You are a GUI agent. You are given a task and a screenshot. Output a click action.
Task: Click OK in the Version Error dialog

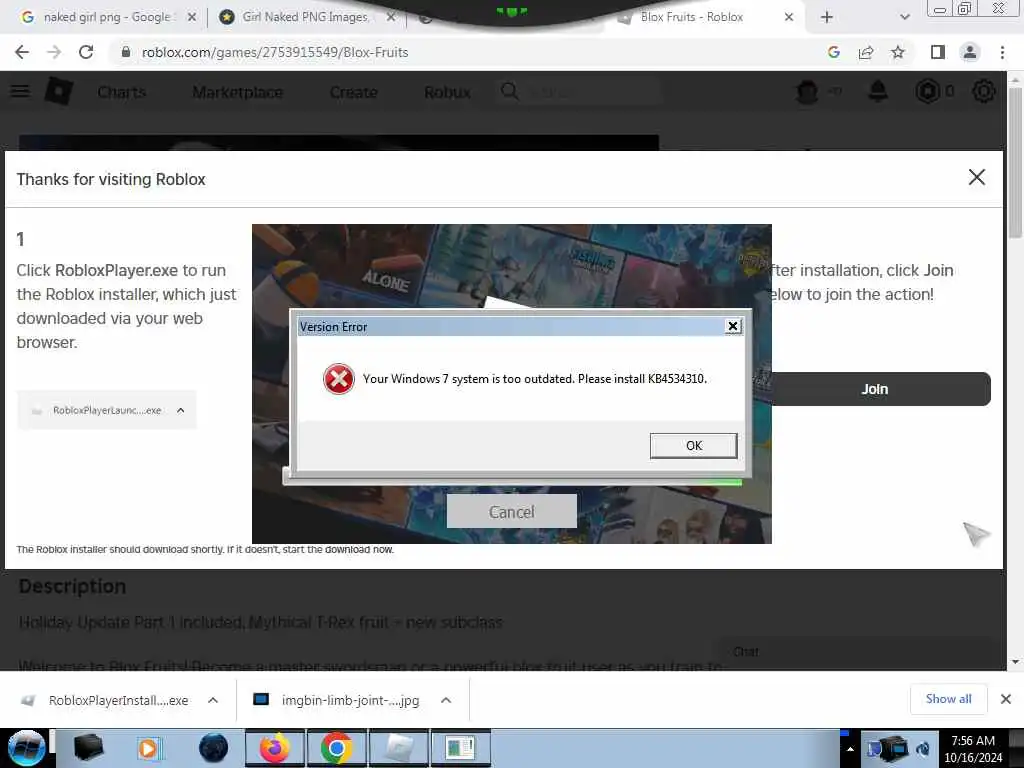[x=694, y=445]
